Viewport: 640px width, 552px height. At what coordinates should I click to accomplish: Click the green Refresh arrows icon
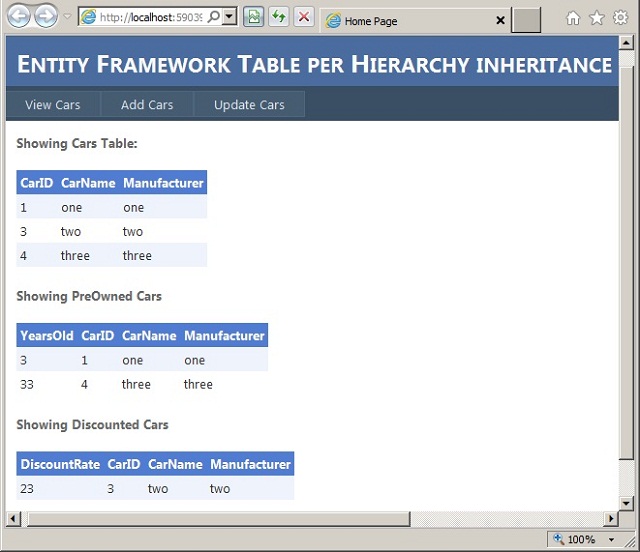[279, 17]
